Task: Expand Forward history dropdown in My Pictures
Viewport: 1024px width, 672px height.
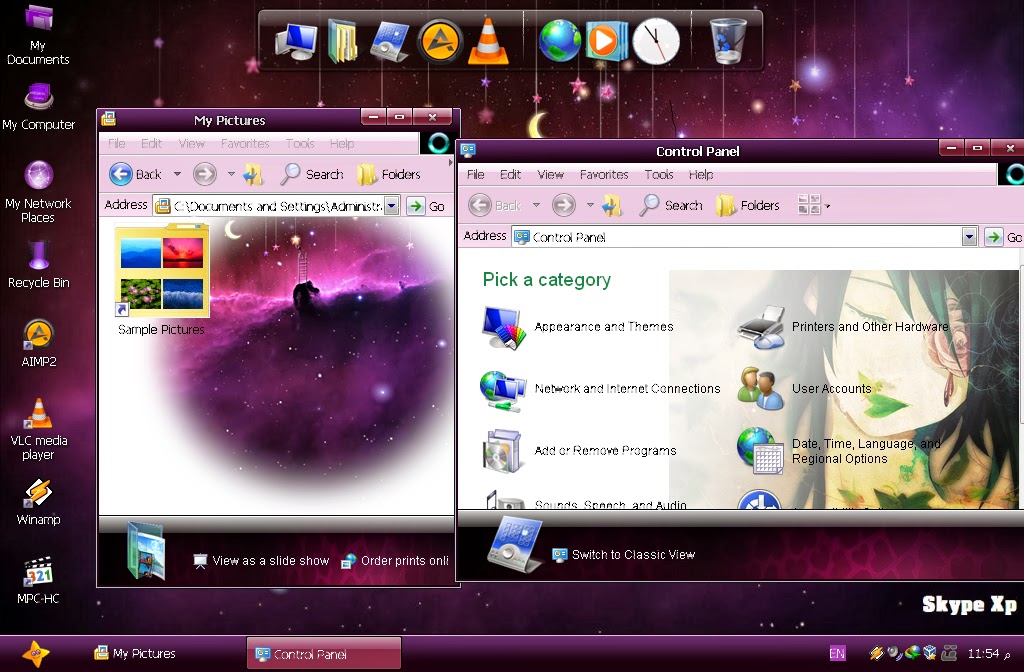Action: [x=231, y=174]
